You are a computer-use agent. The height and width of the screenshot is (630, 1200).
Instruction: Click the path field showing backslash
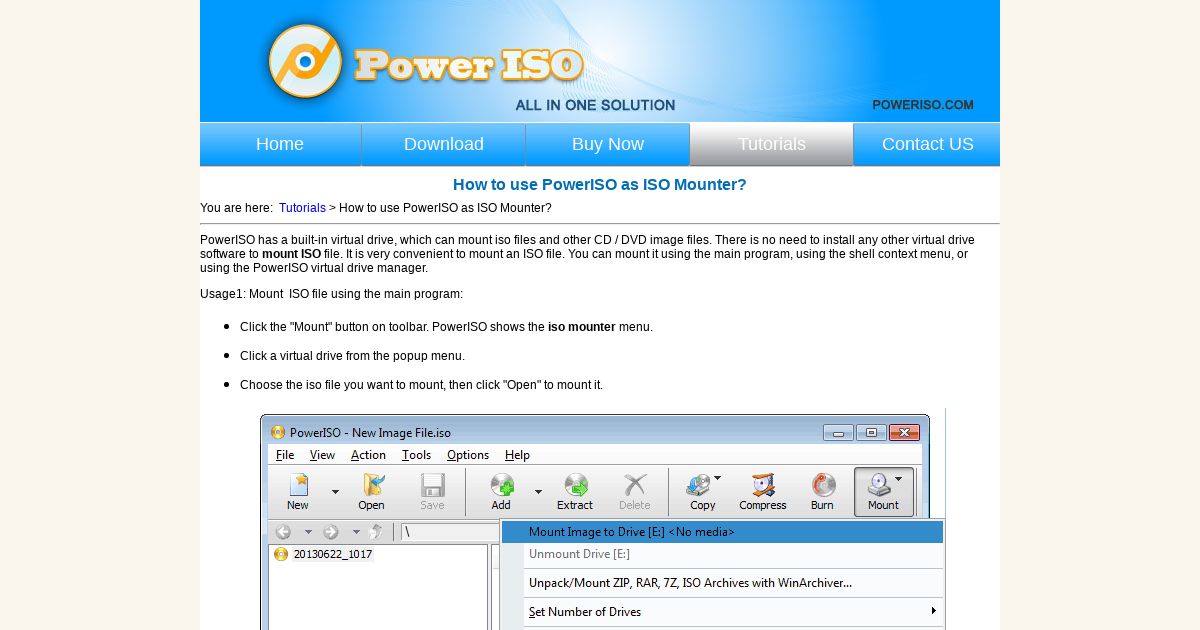pyautogui.click(x=450, y=532)
